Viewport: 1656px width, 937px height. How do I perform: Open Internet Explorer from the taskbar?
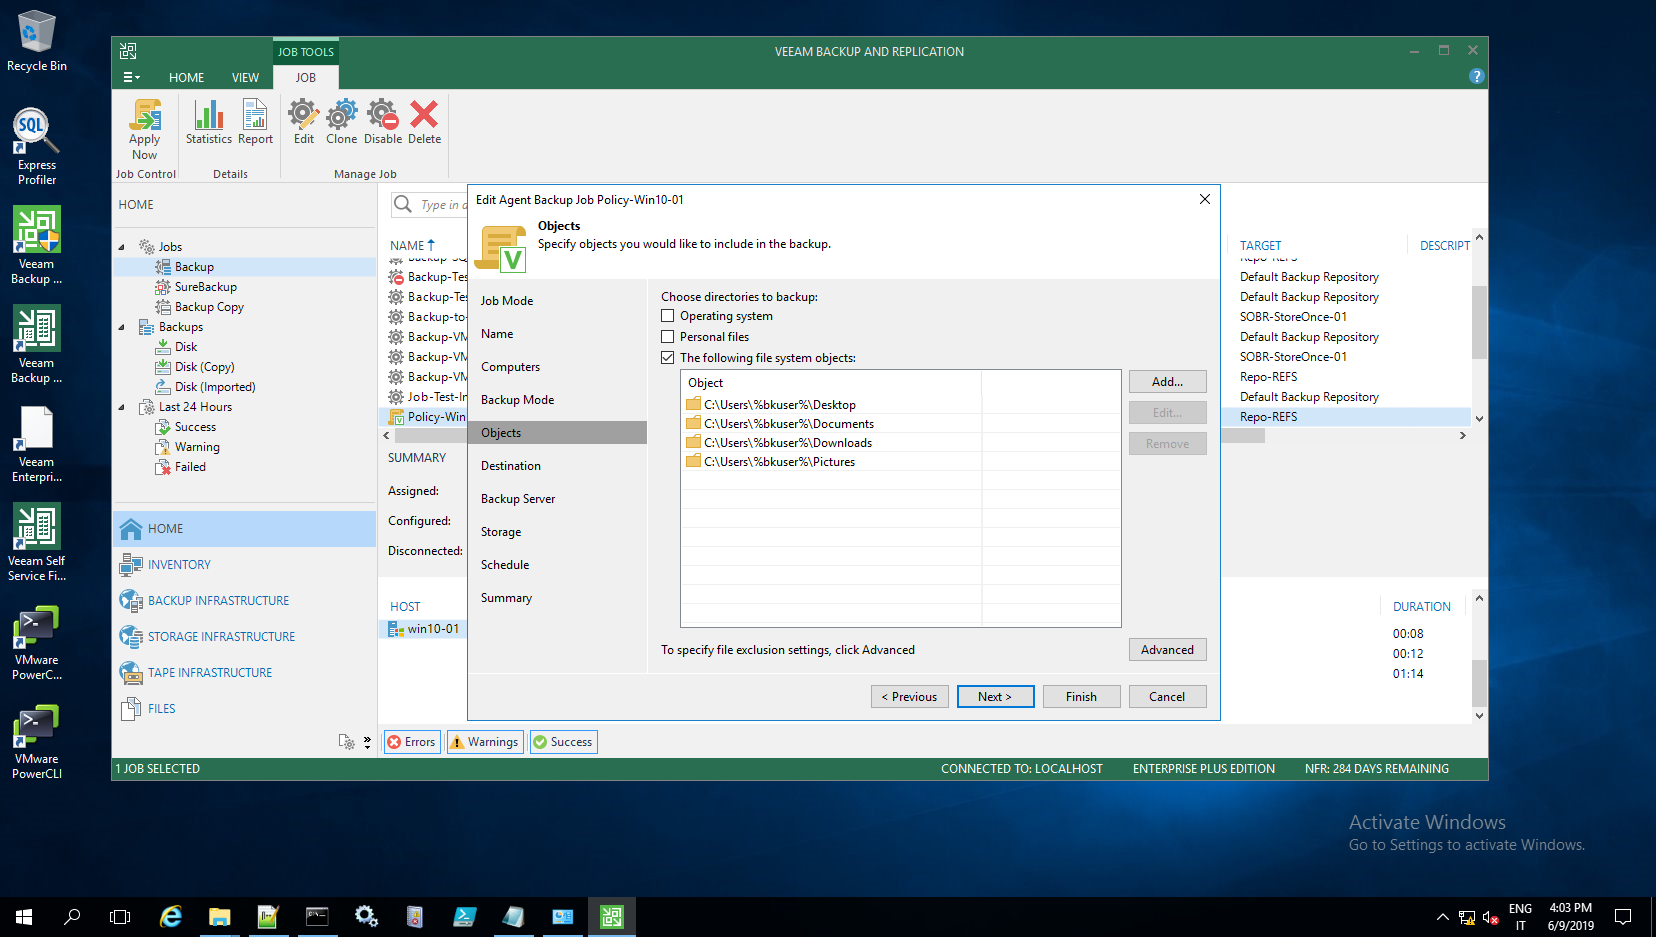pyautogui.click(x=171, y=916)
